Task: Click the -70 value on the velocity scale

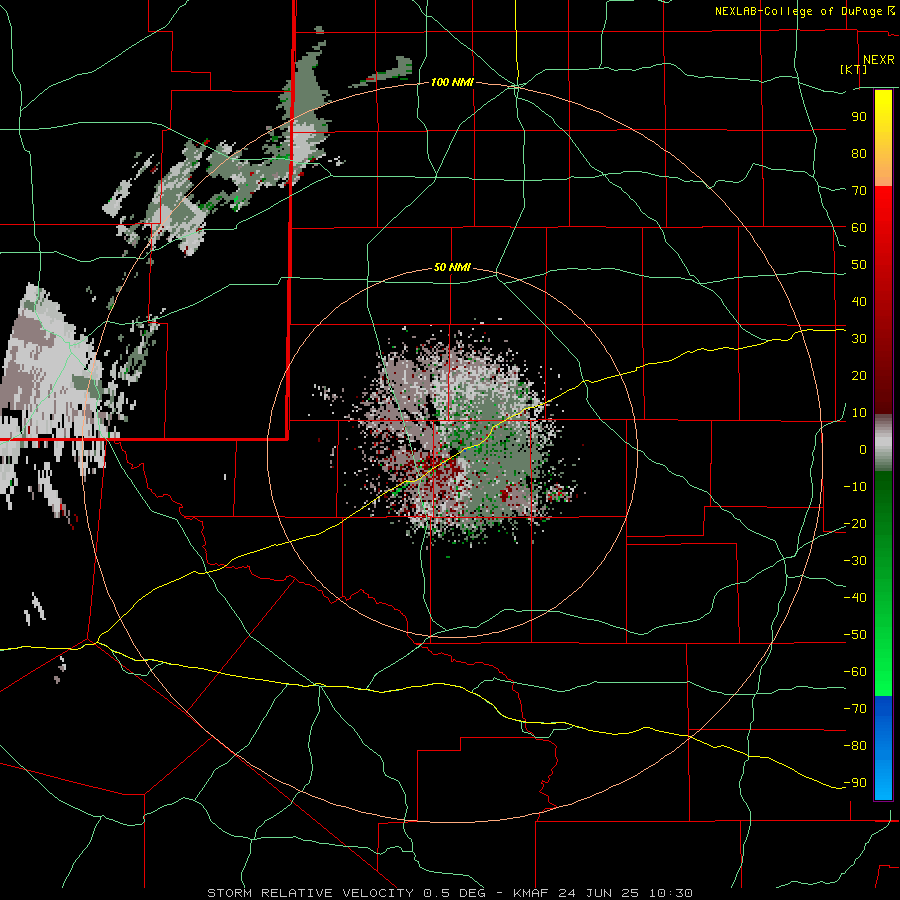Action: click(x=855, y=709)
